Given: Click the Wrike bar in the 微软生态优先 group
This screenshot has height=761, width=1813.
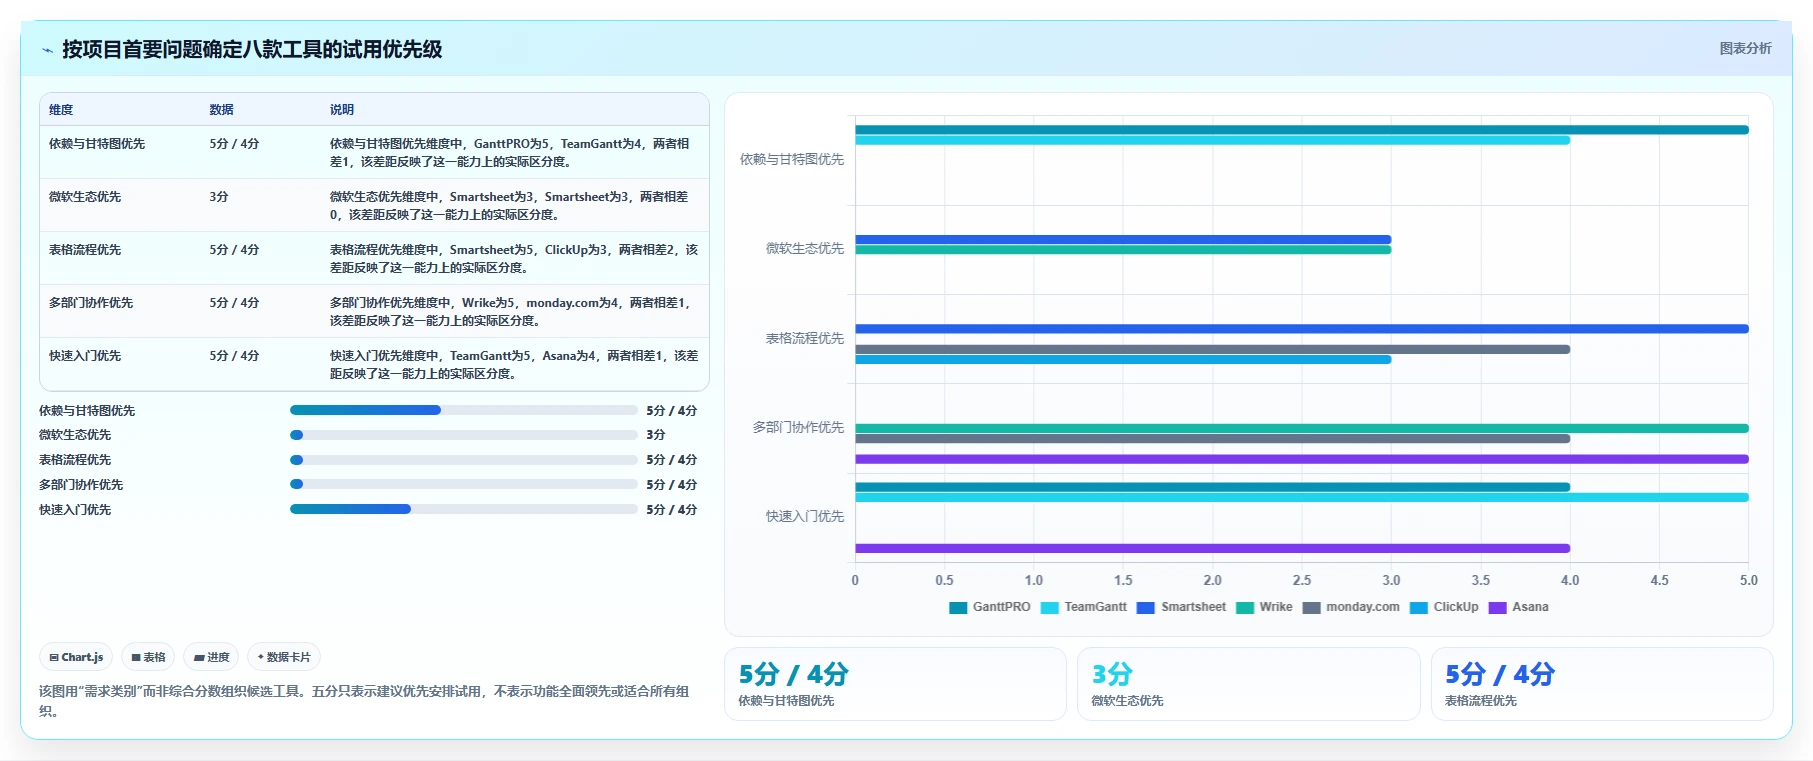Looking at the screenshot, I should click(x=1123, y=250).
